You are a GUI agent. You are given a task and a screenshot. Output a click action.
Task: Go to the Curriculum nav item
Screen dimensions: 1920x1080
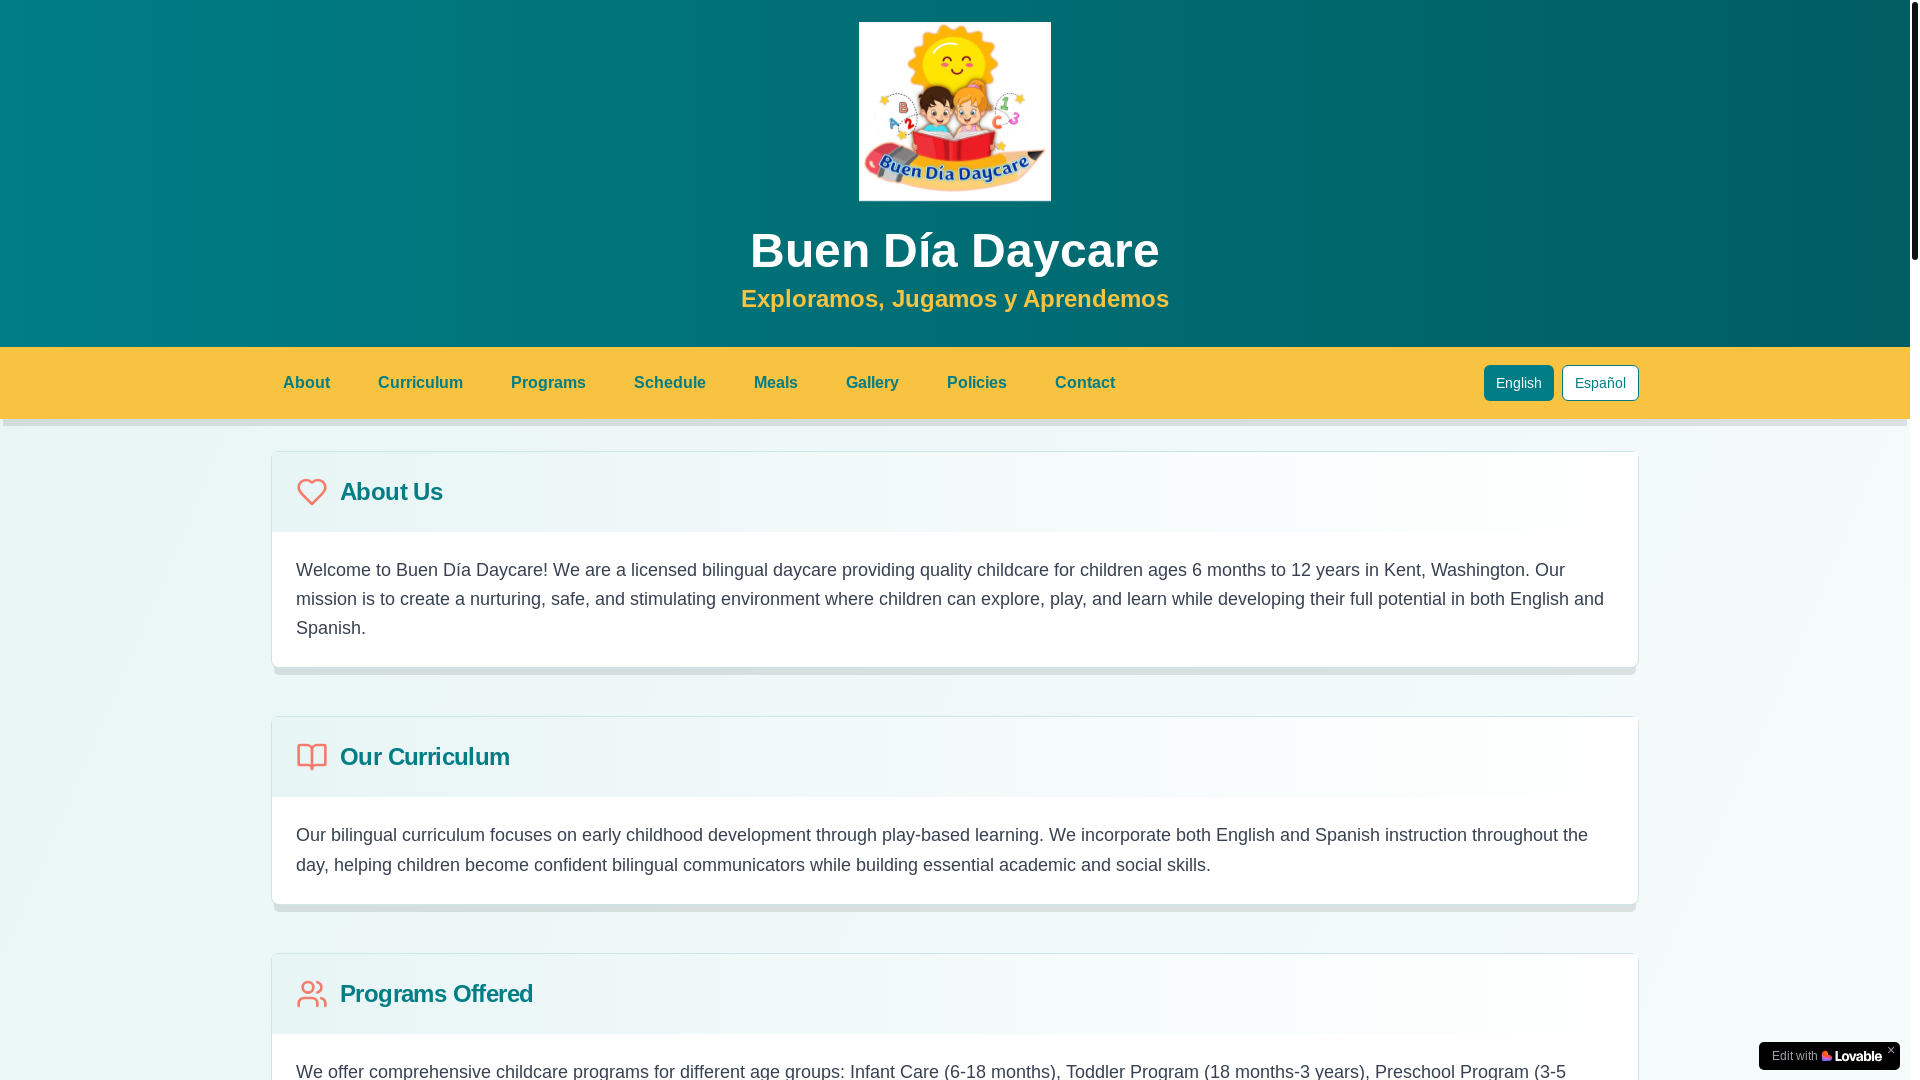[x=420, y=383]
